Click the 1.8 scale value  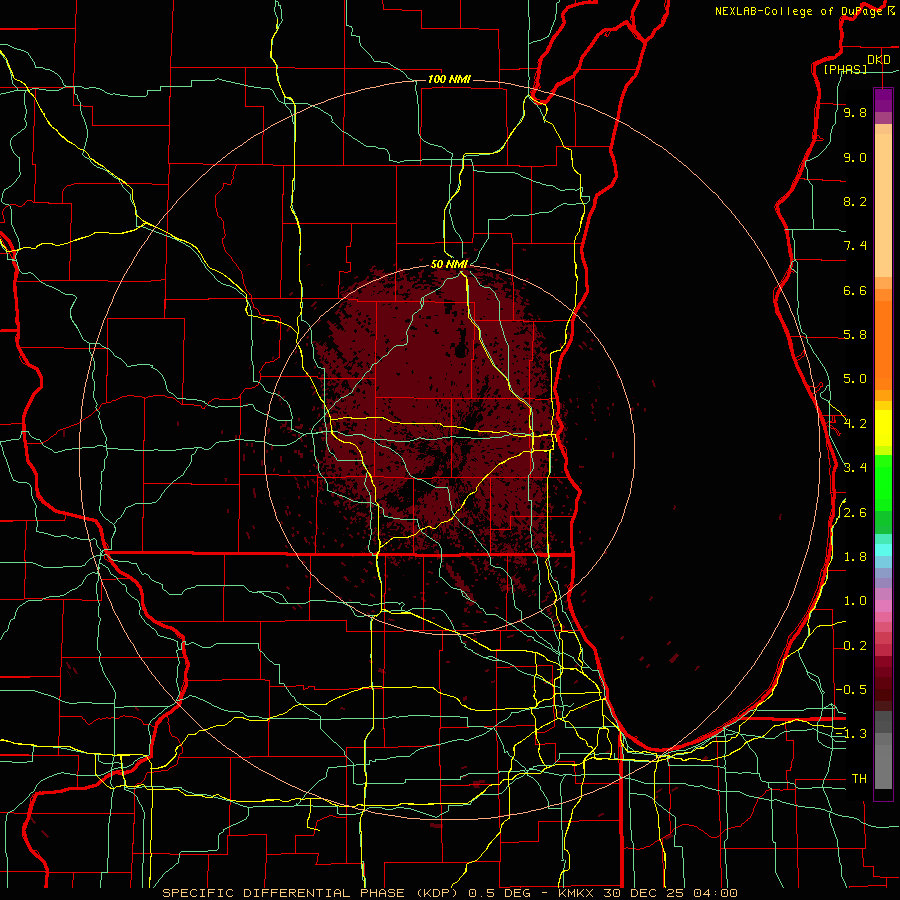pyautogui.click(x=855, y=557)
